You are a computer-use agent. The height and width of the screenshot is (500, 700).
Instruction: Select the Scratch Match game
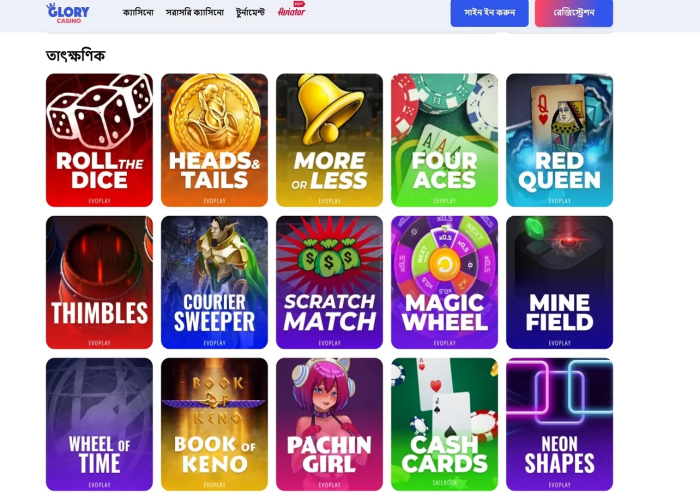tap(329, 282)
